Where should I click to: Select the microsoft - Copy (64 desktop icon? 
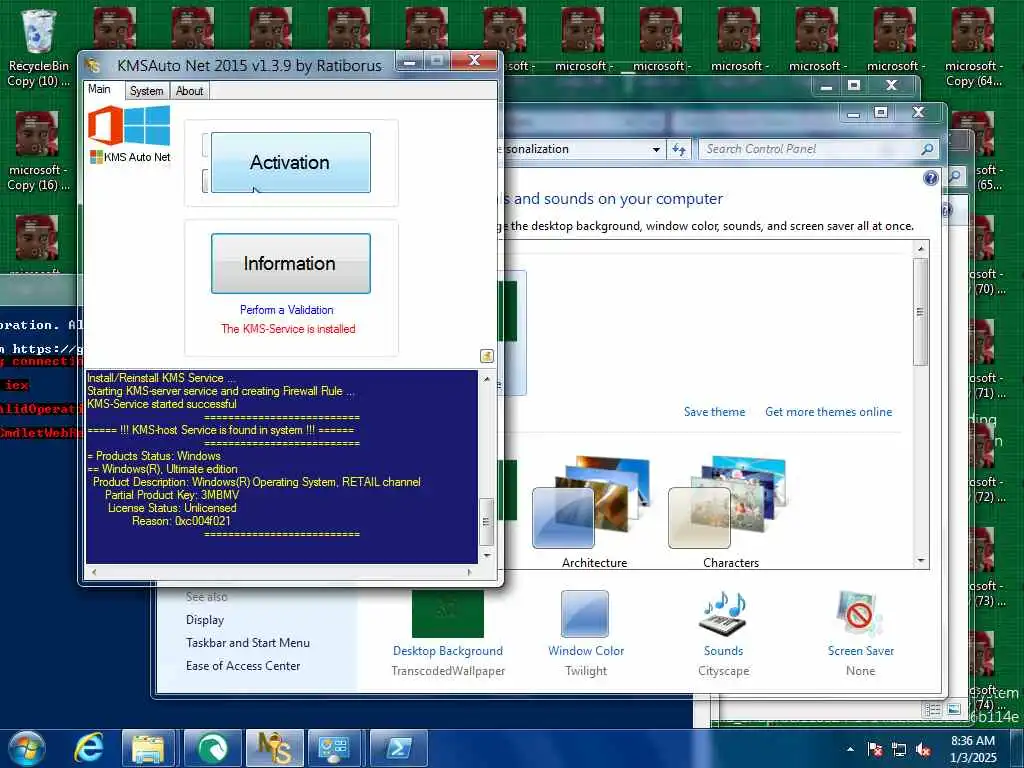tap(973, 47)
